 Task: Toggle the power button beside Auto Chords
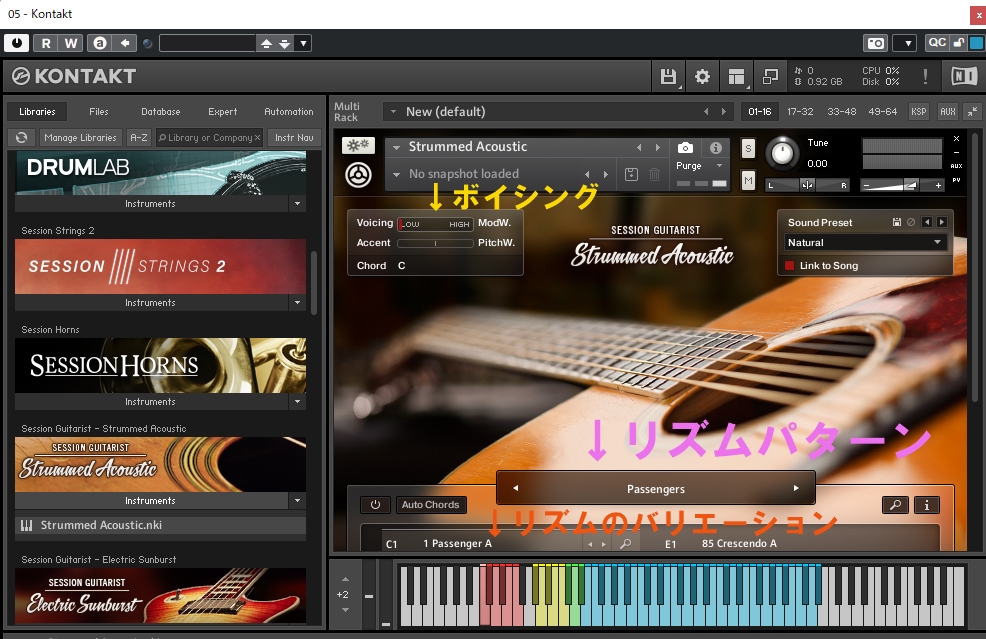(376, 505)
